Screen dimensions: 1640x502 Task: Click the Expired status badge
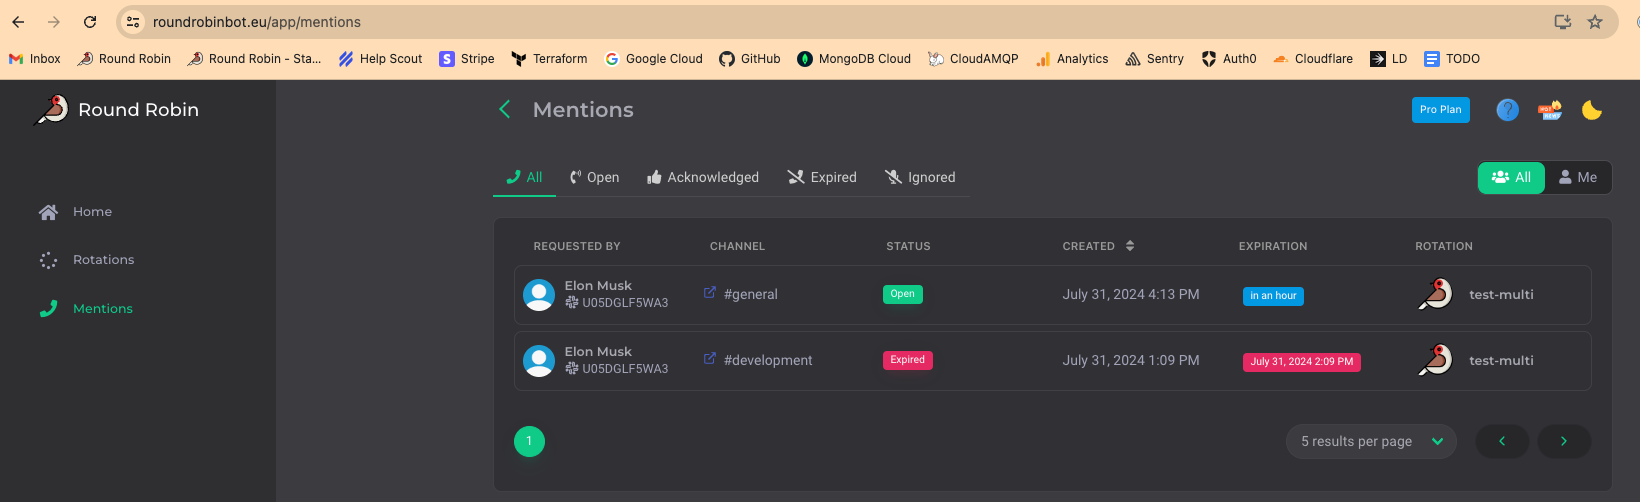pos(908,360)
